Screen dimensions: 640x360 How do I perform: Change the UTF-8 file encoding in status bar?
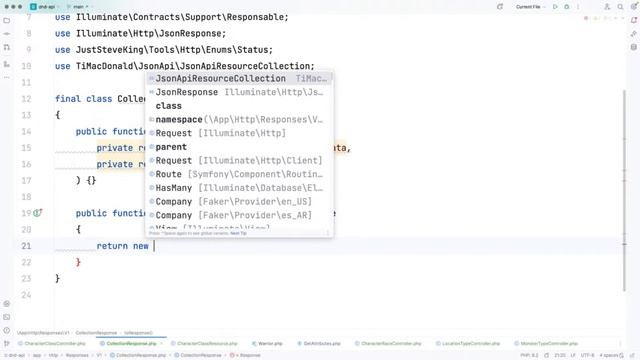point(587,355)
